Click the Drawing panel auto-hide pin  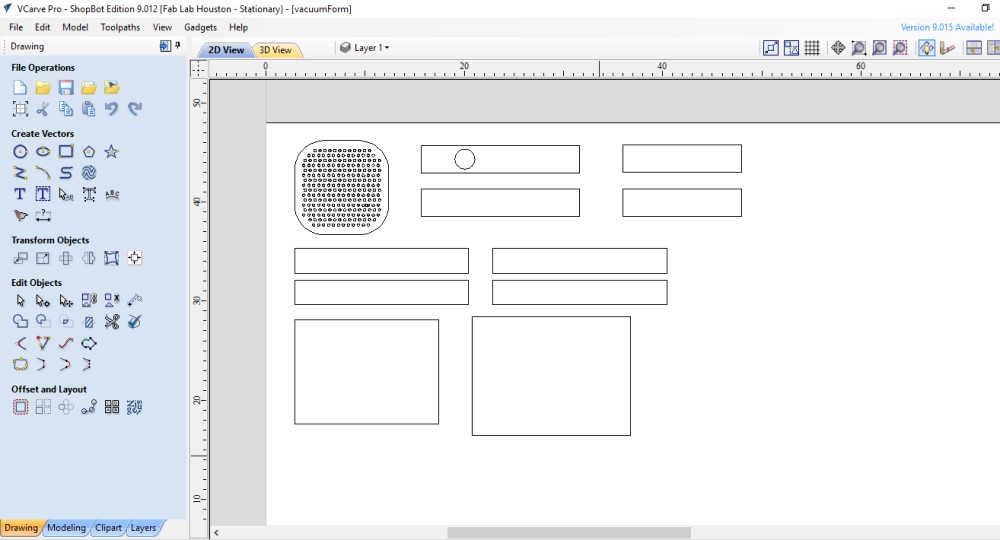tap(178, 45)
